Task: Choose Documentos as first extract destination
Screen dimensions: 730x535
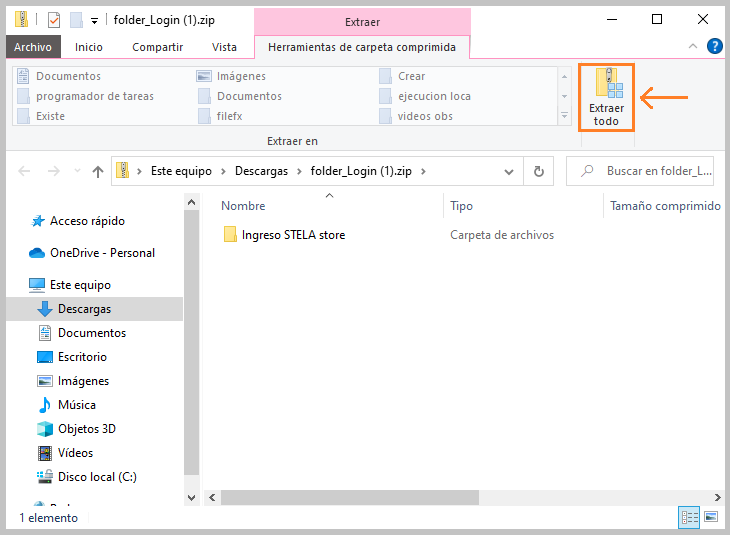Action: click(x=59, y=76)
